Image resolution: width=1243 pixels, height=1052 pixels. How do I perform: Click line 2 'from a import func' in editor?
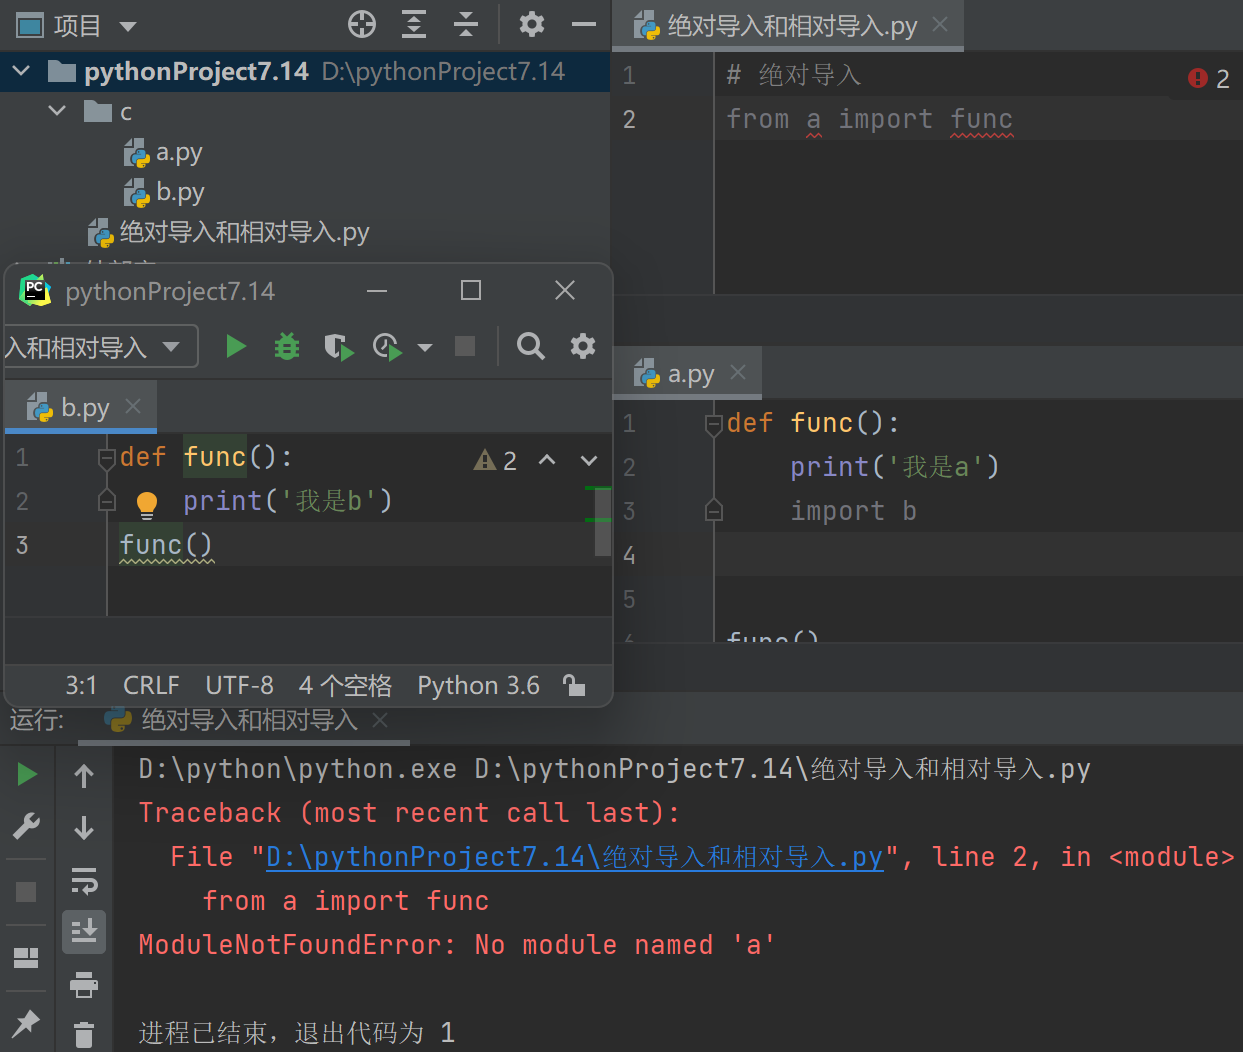[869, 119]
